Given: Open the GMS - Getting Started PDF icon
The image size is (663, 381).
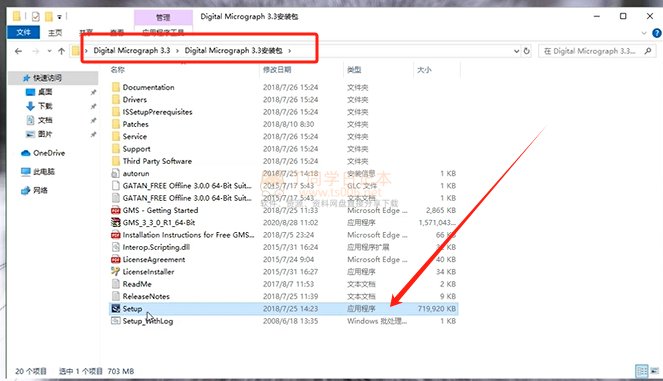Looking at the screenshot, I should coord(115,210).
